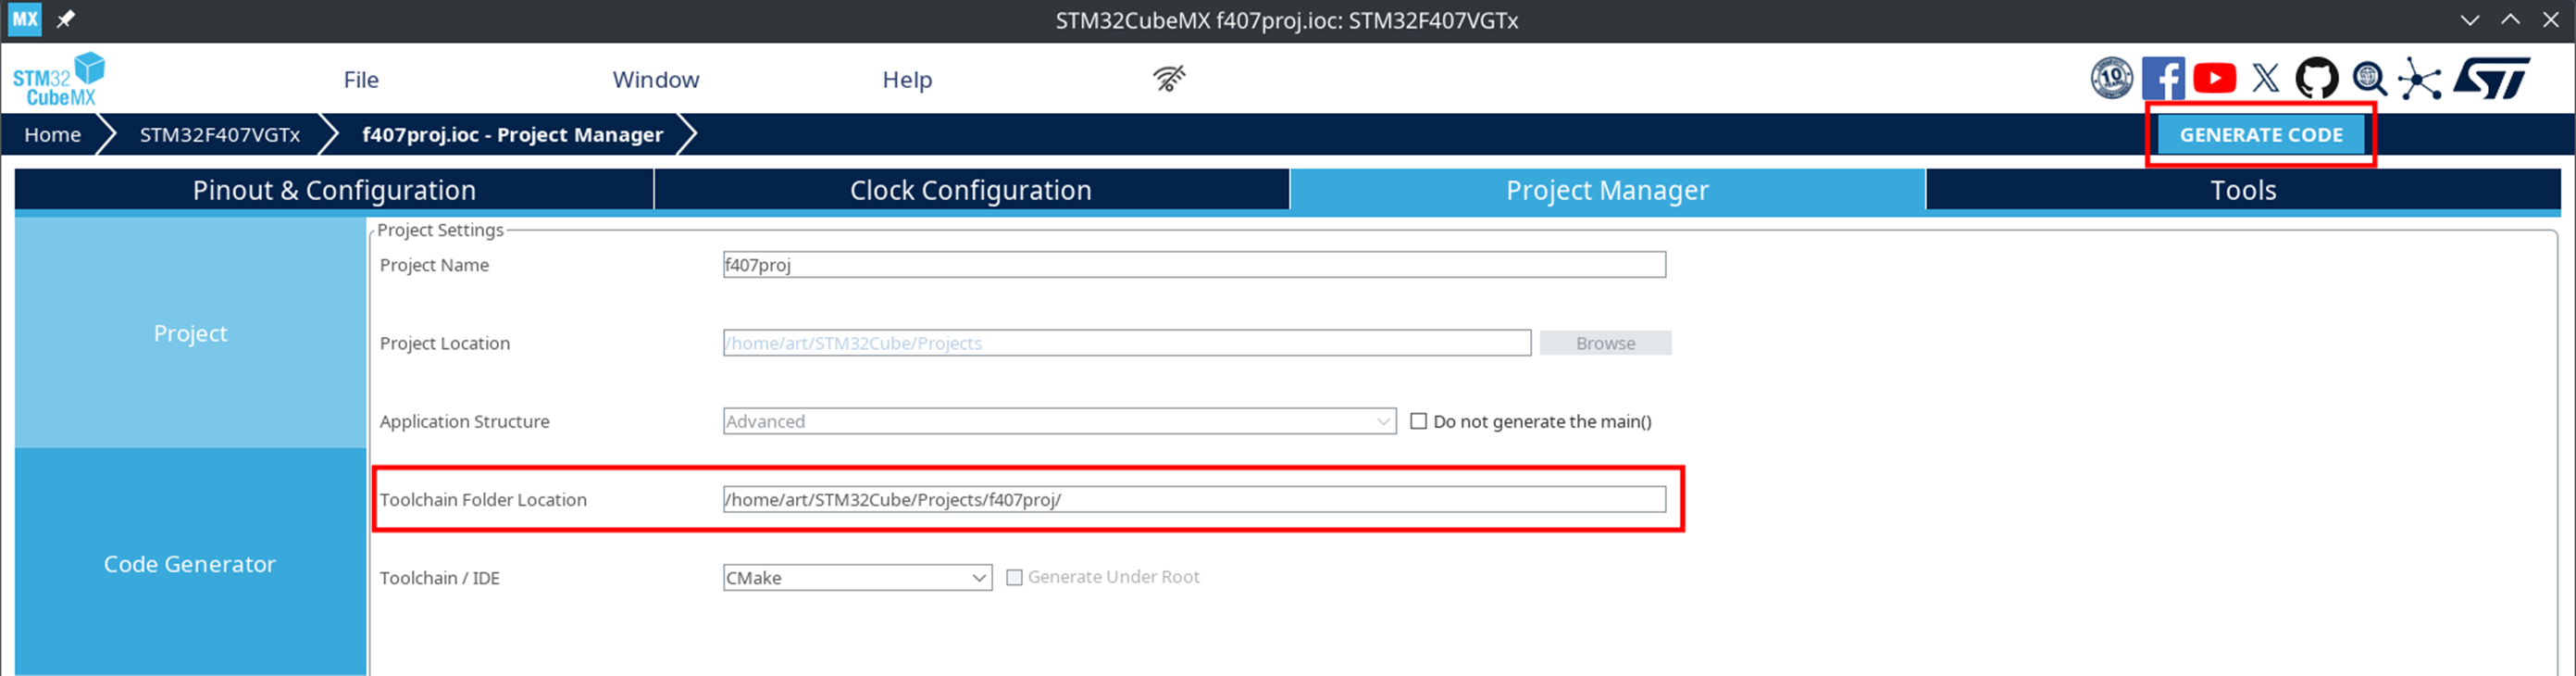Switch to Clock Configuration tab
Screen dimensions: 2576x676
click(971, 190)
